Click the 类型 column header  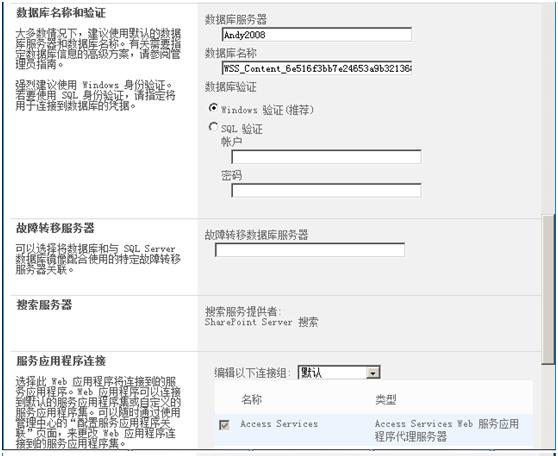coord(385,399)
